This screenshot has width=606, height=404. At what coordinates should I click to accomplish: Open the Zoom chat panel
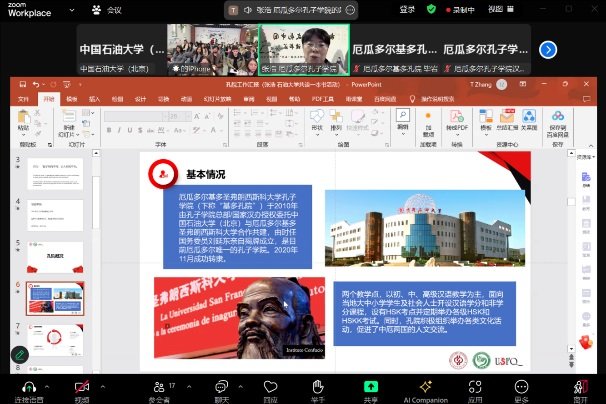(x=221, y=387)
